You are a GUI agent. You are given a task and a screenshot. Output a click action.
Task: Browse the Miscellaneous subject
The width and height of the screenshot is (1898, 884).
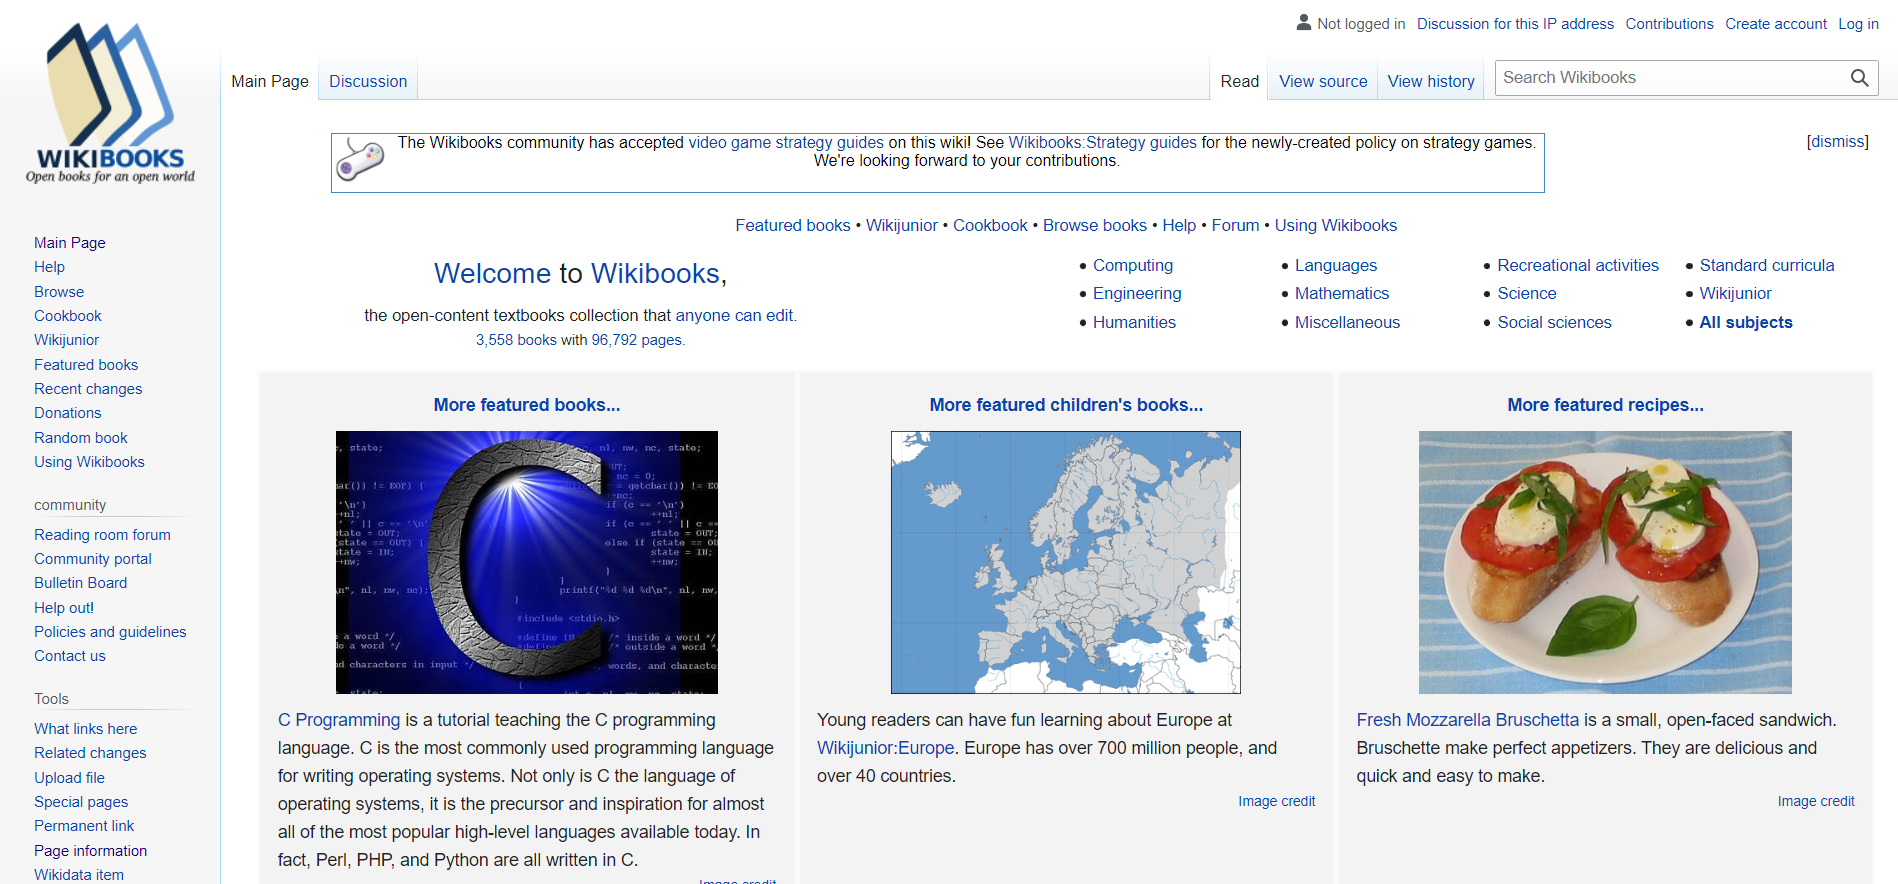click(1347, 322)
